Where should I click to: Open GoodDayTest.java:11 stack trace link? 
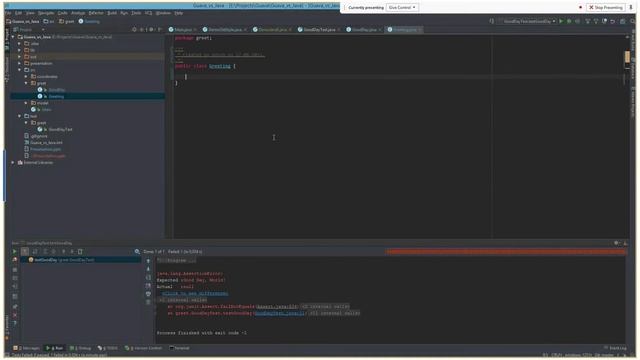(280, 313)
